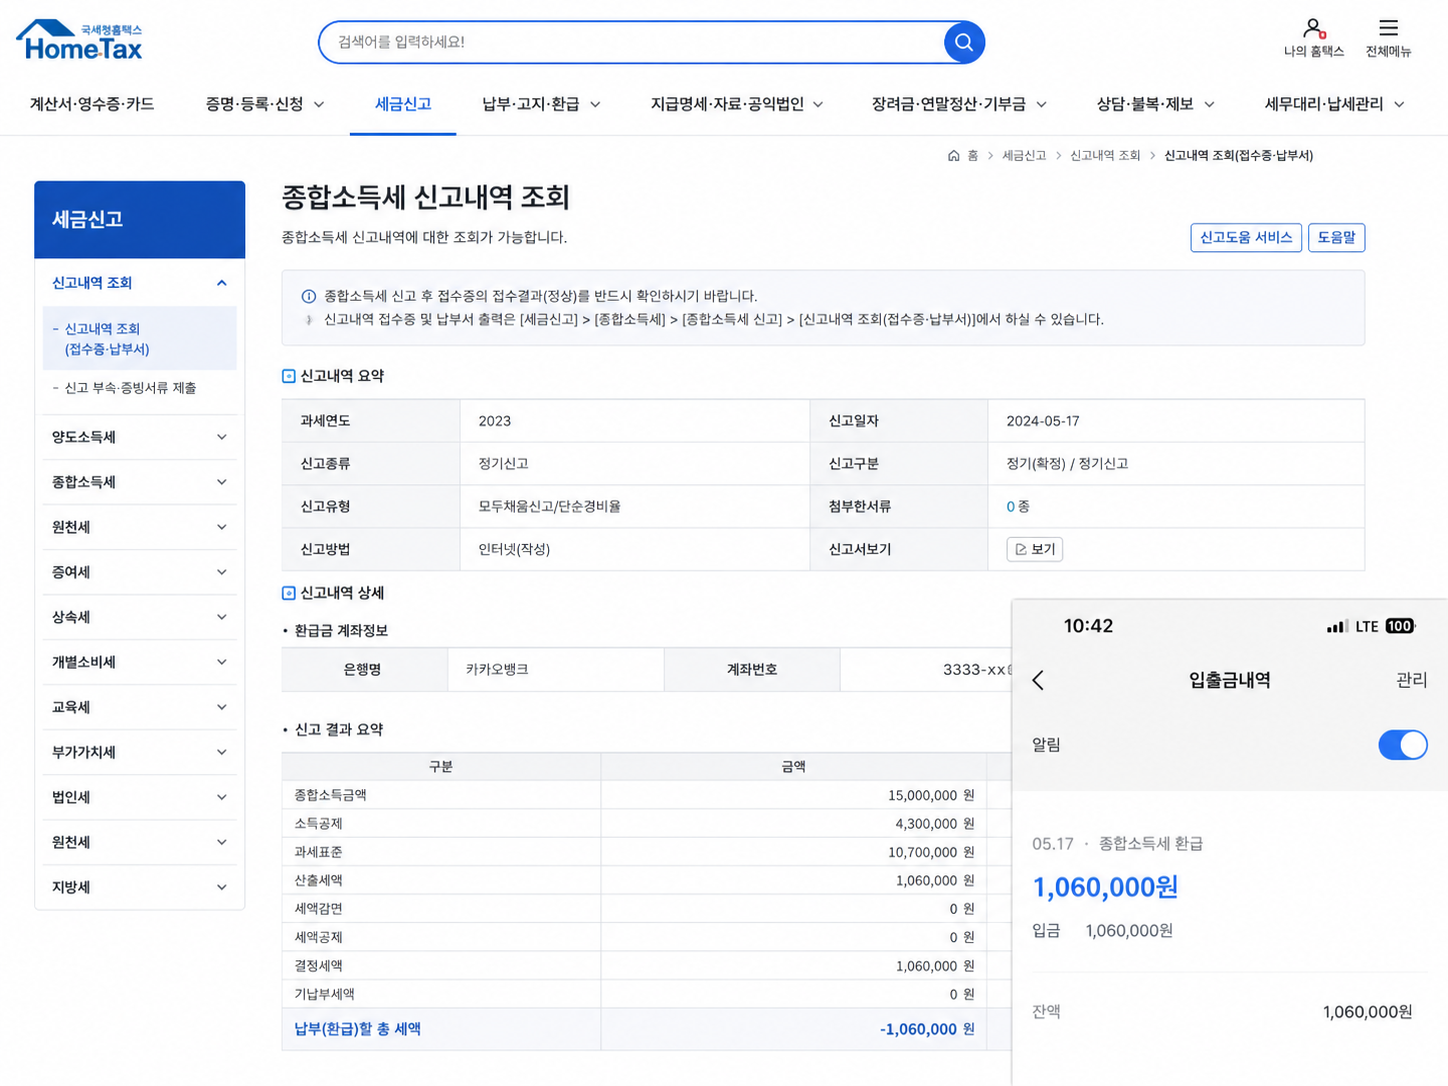Image resolution: width=1448 pixels, height=1086 pixels.
Task: Click the HomeTax logo
Action: (80, 41)
